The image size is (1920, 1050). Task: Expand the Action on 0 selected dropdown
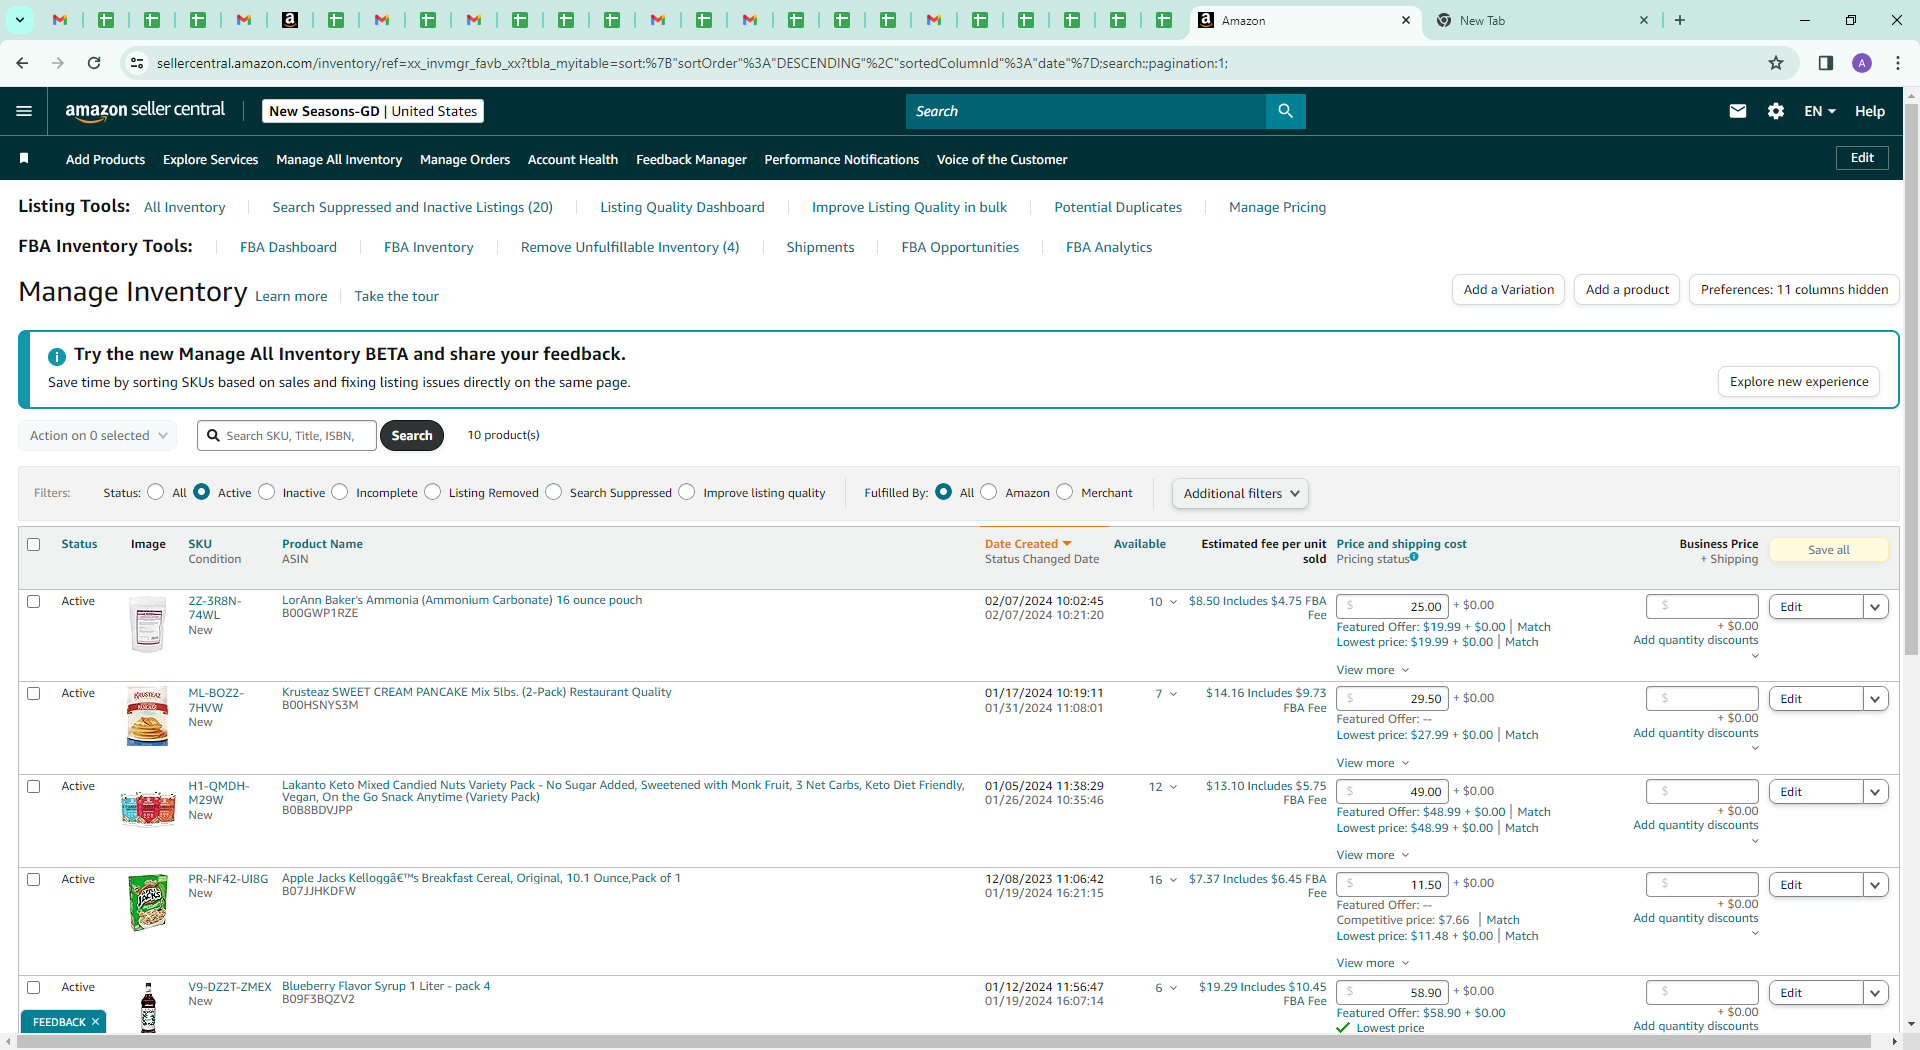tap(98, 436)
